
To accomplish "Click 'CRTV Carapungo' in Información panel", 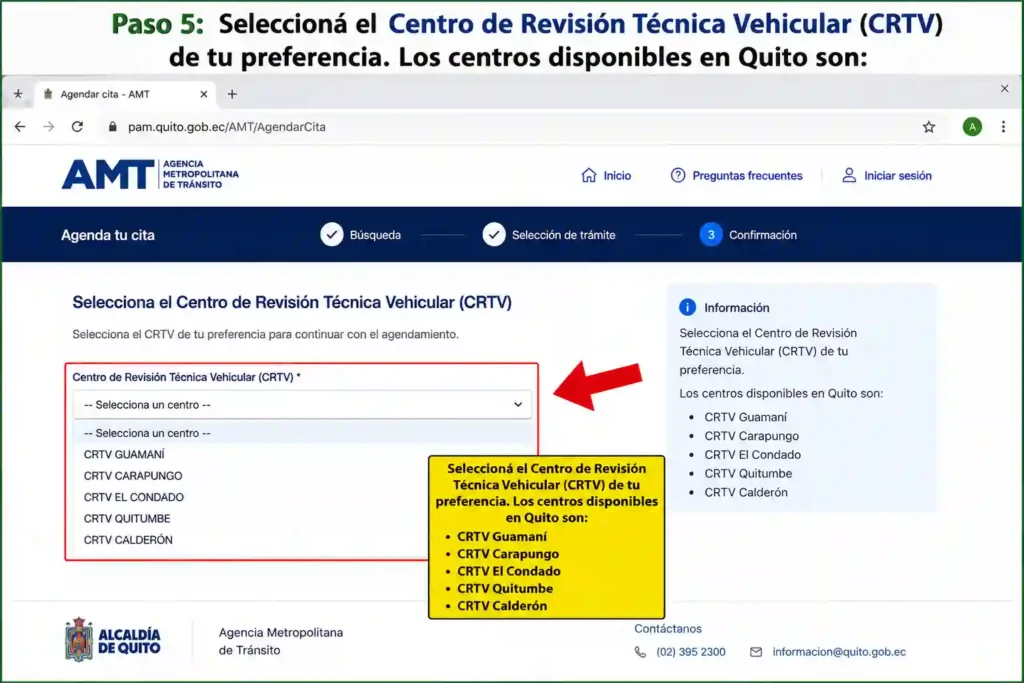I will pos(751,436).
